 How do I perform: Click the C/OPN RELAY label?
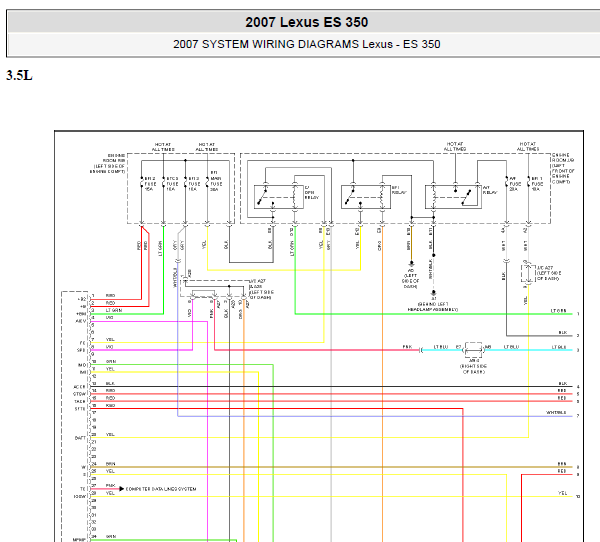coord(311,193)
